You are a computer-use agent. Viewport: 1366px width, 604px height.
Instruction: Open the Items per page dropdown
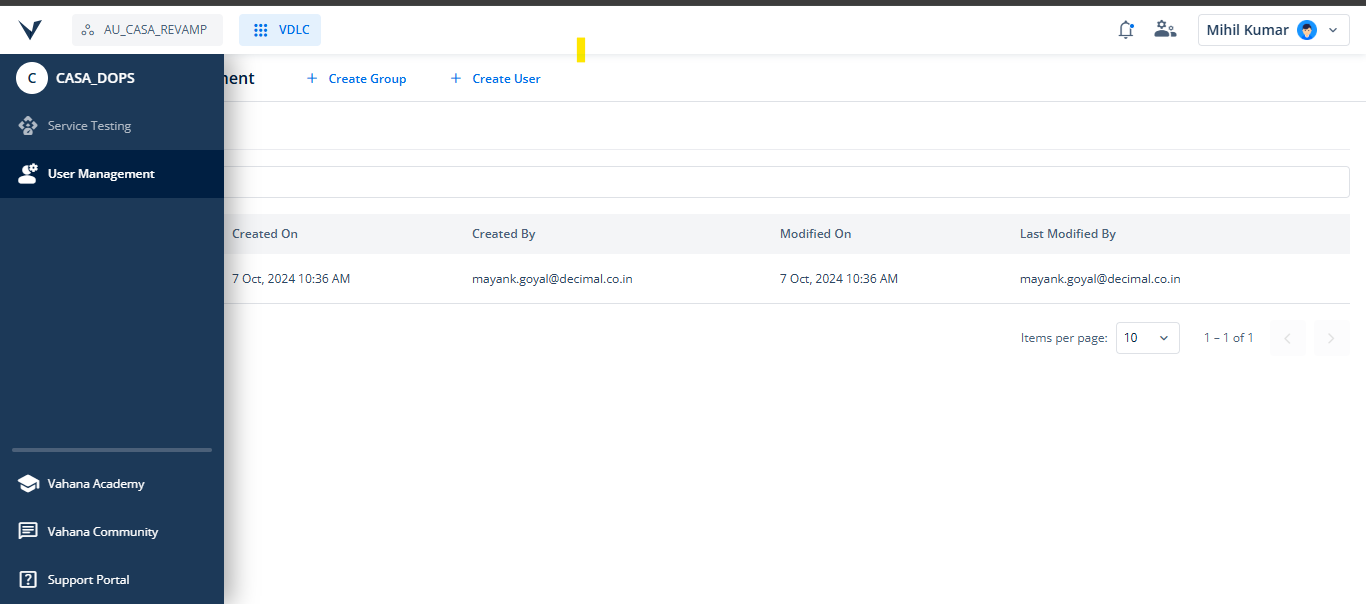pos(1148,338)
